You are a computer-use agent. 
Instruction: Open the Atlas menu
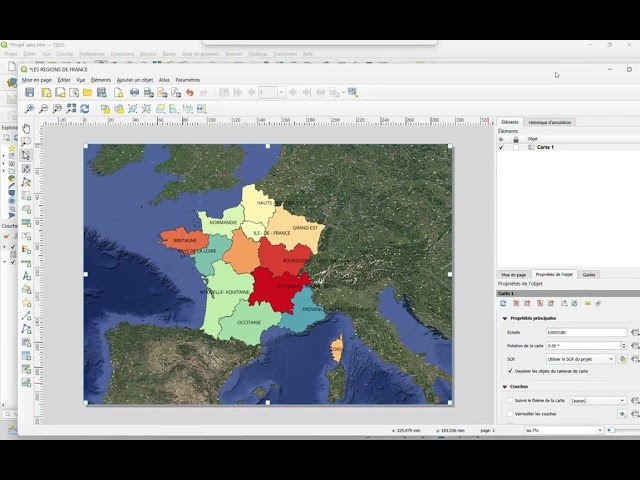(164, 80)
